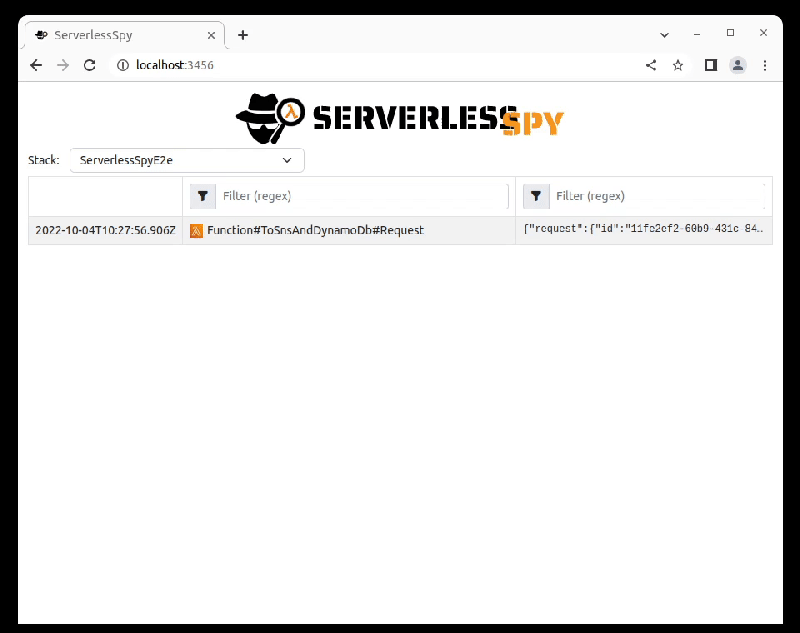800x633 pixels.
Task: Open the three-dot Chrome menu
Action: (763, 64)
